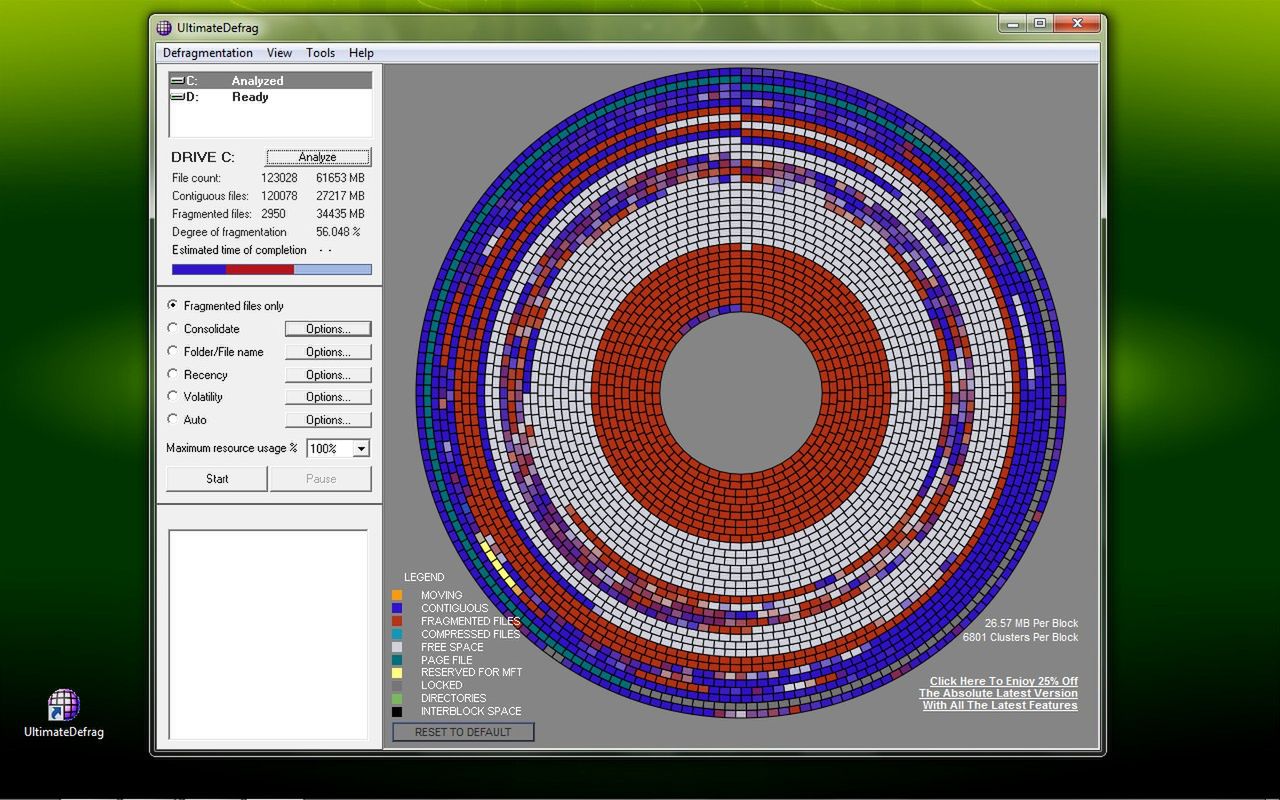
Task: Click the Contiguous blue legend swatch
Action: [x=397, y=608]
